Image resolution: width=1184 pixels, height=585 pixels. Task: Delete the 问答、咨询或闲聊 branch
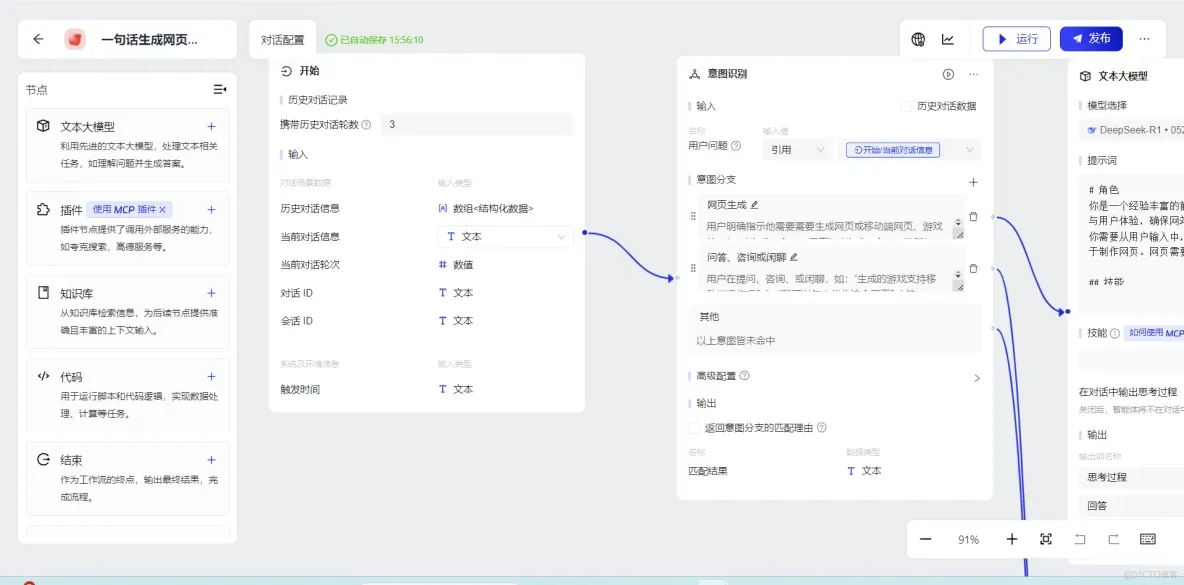click(973, 268)
